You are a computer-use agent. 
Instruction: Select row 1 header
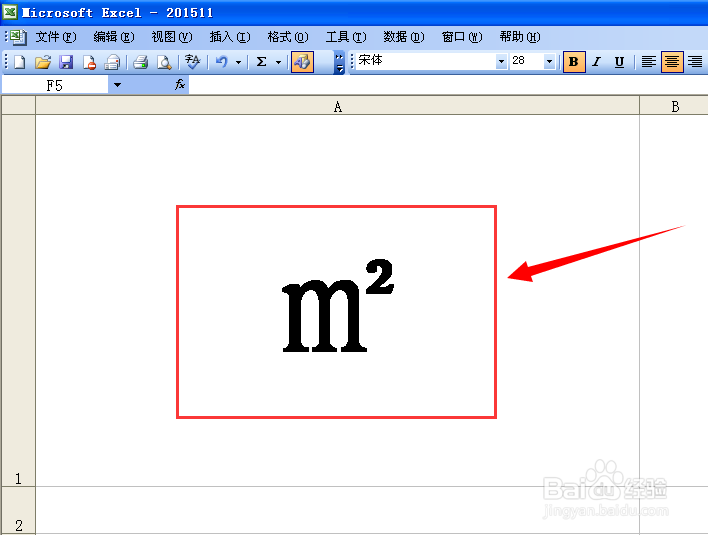tap(18, 300)
